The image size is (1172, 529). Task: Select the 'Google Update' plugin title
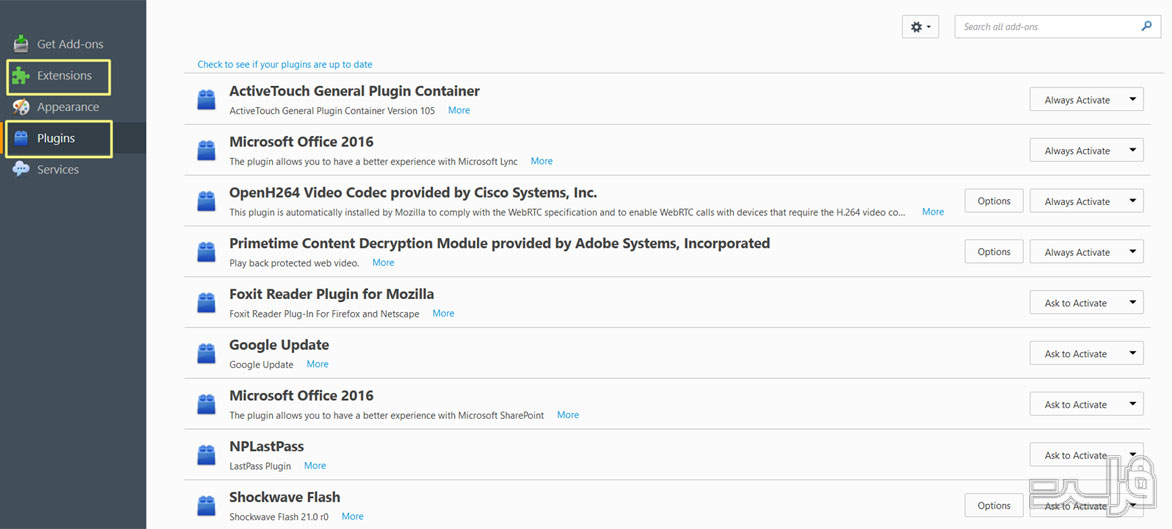click(x=279, y=345)
